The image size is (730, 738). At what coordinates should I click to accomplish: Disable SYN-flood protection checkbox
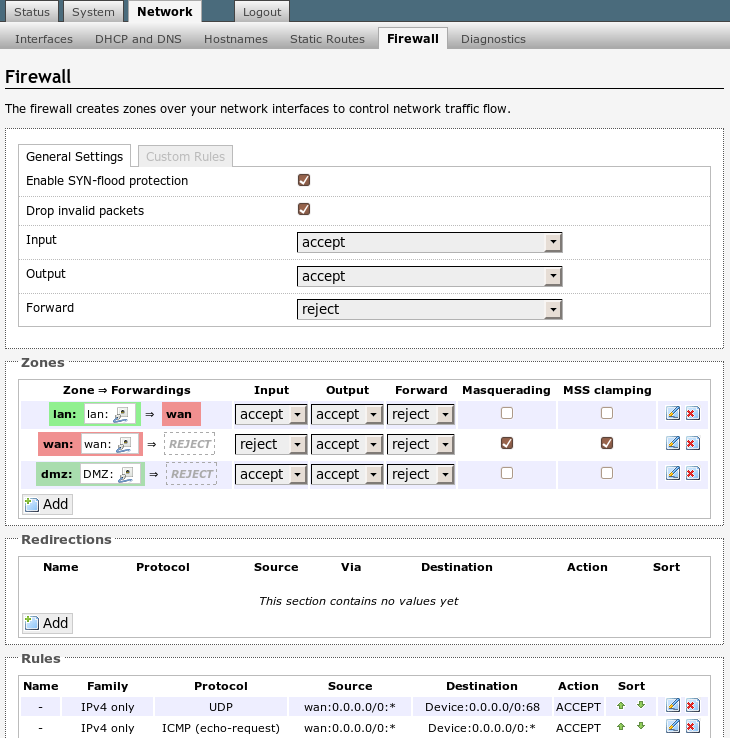coord(304,181)
